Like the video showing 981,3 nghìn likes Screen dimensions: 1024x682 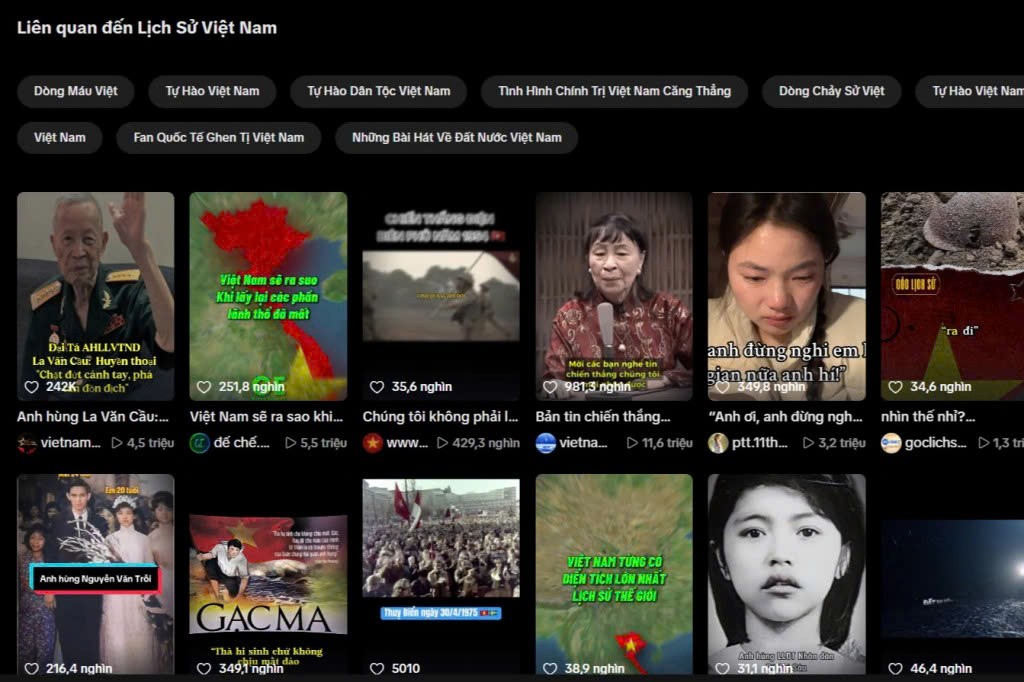click(550, 387)
